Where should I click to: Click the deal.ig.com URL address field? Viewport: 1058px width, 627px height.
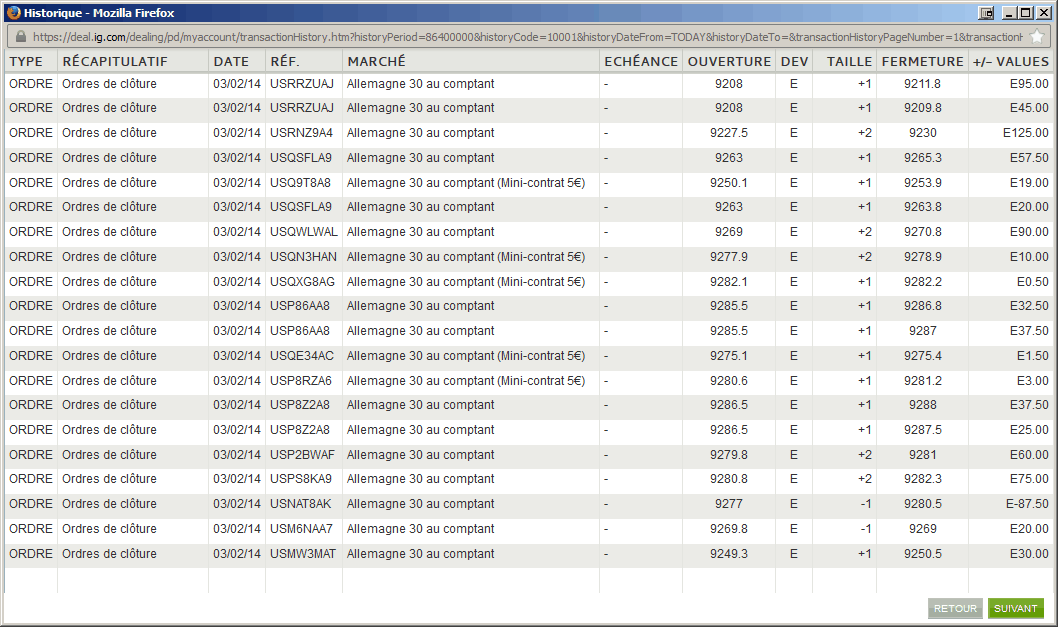coord(527,37)
